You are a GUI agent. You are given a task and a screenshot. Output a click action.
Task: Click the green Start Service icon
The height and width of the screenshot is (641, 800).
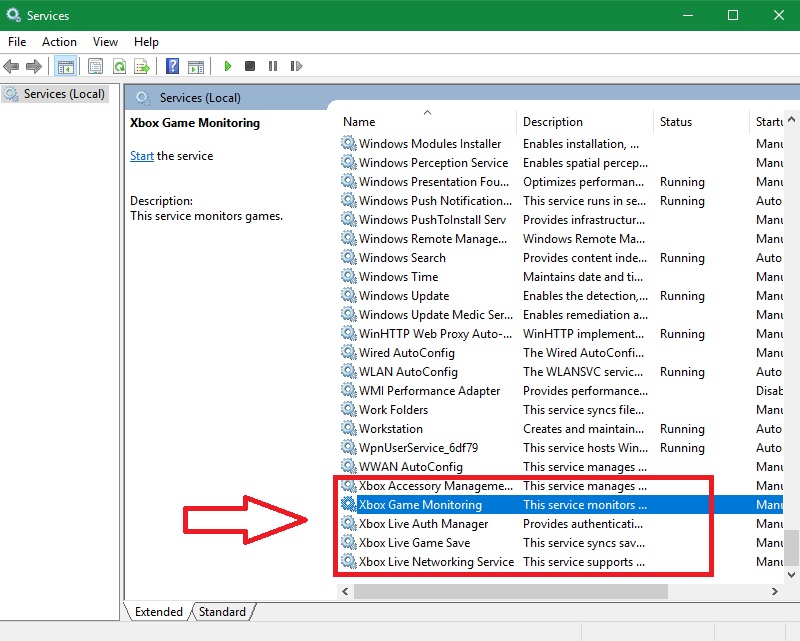pyautogui.click(x=228, y=66)
